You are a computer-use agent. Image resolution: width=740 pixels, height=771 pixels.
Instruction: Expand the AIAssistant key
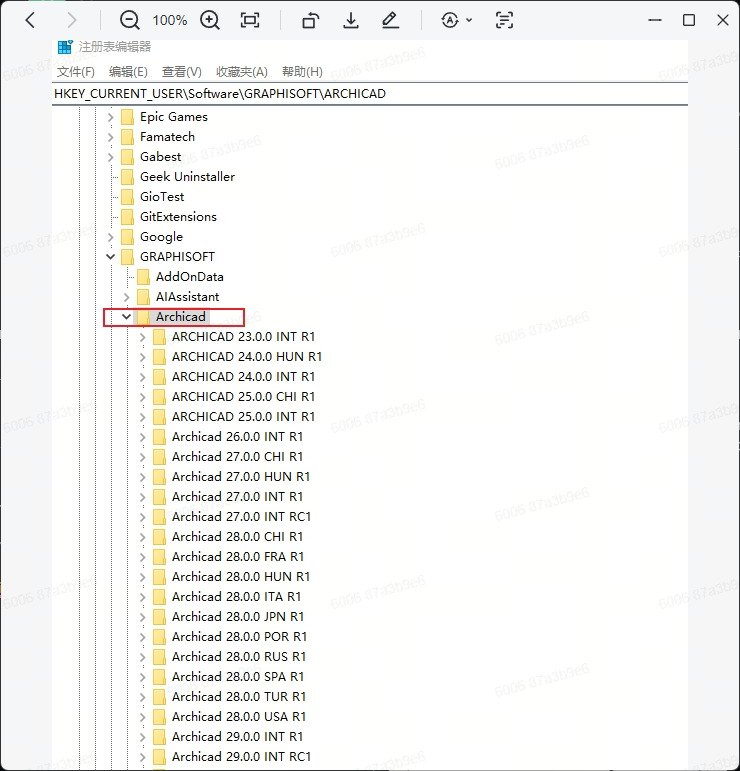point(126,297)
